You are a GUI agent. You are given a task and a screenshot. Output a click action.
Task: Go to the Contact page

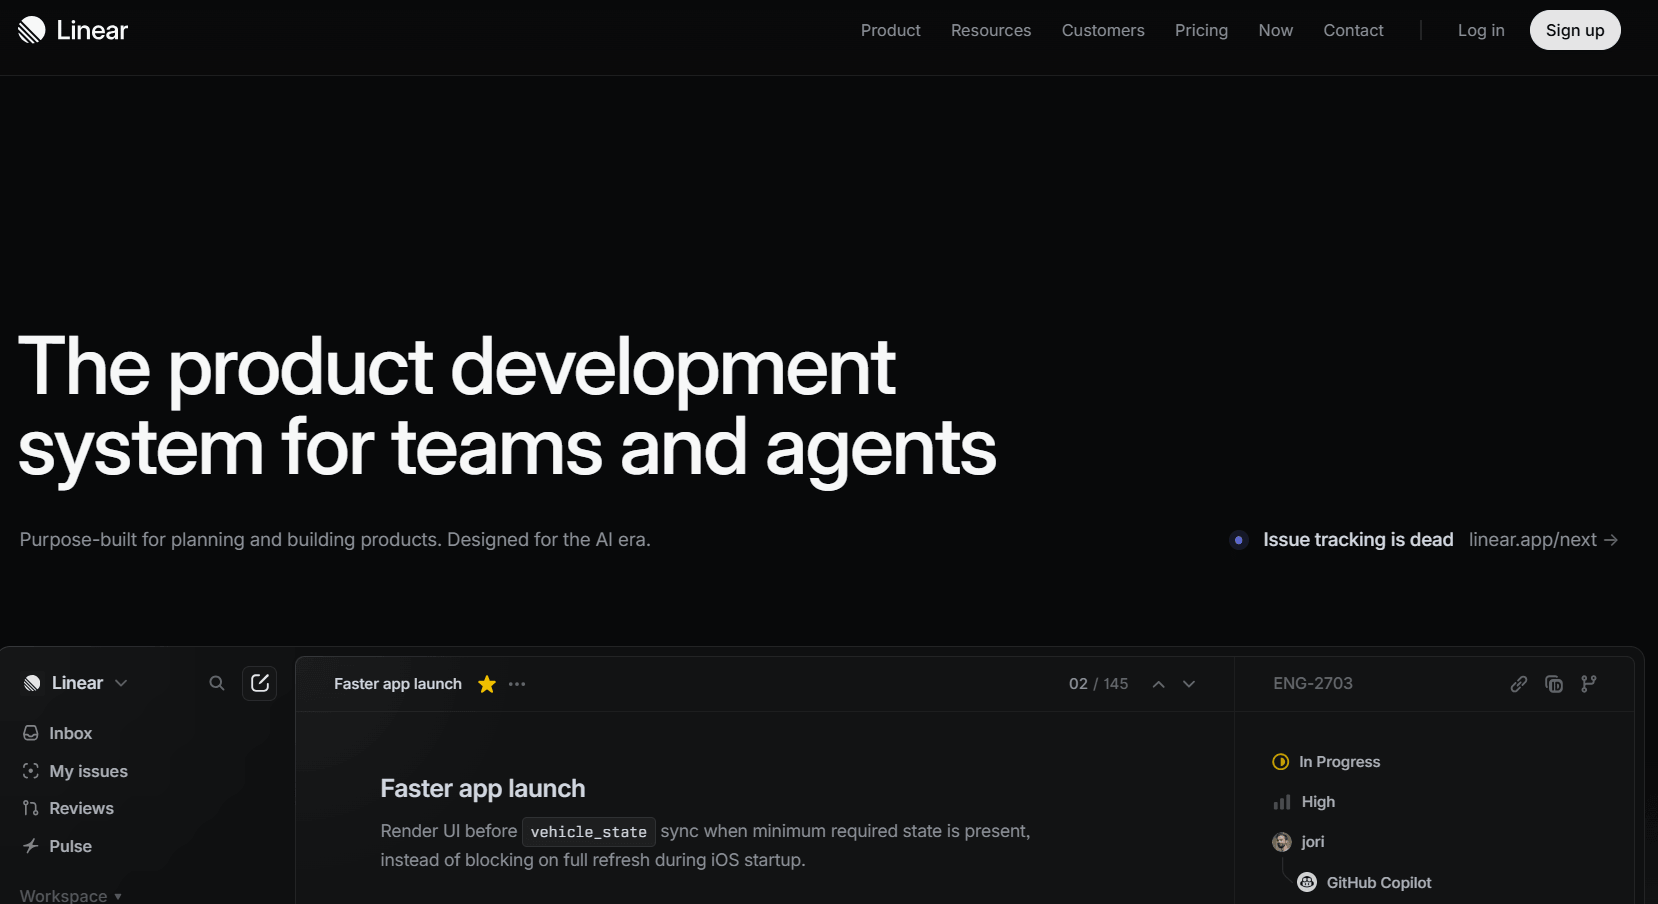point(1353,30)
